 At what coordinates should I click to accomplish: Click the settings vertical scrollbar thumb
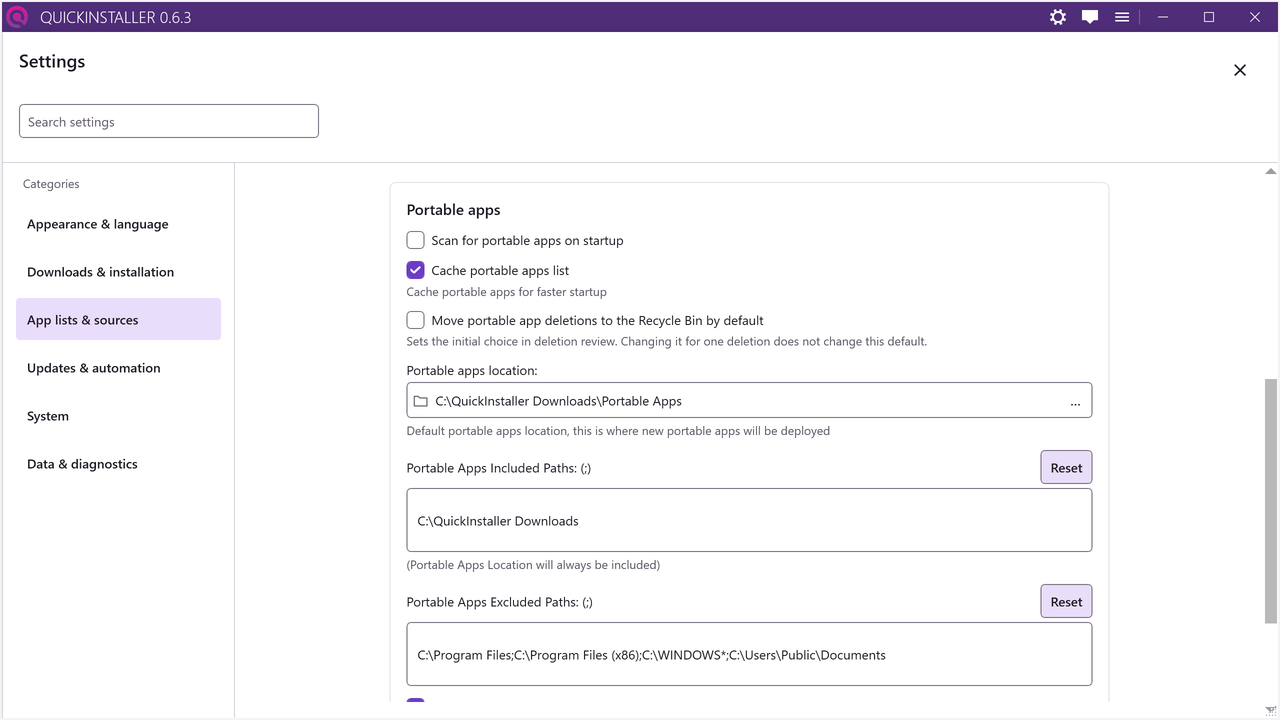click(x=1270, y=501)
